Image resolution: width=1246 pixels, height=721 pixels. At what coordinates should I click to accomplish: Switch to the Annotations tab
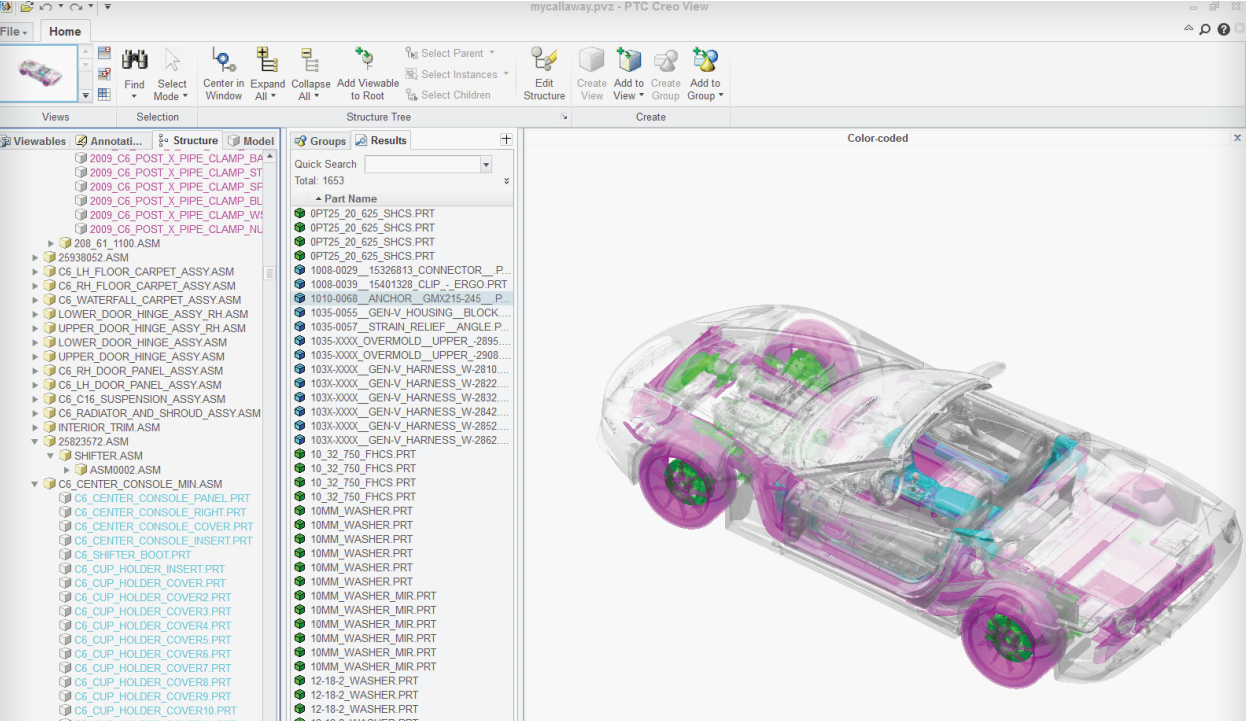coord(112,141)
